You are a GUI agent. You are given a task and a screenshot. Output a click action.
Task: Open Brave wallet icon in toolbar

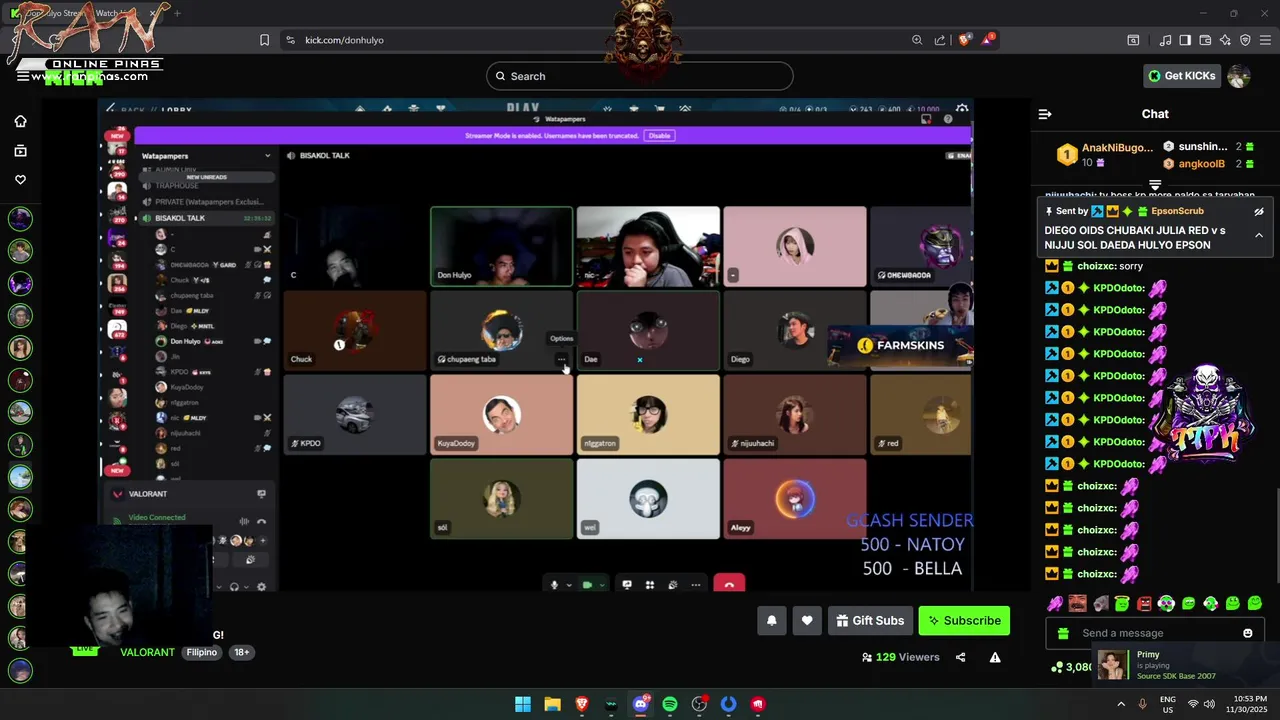tap(1205, 40)
